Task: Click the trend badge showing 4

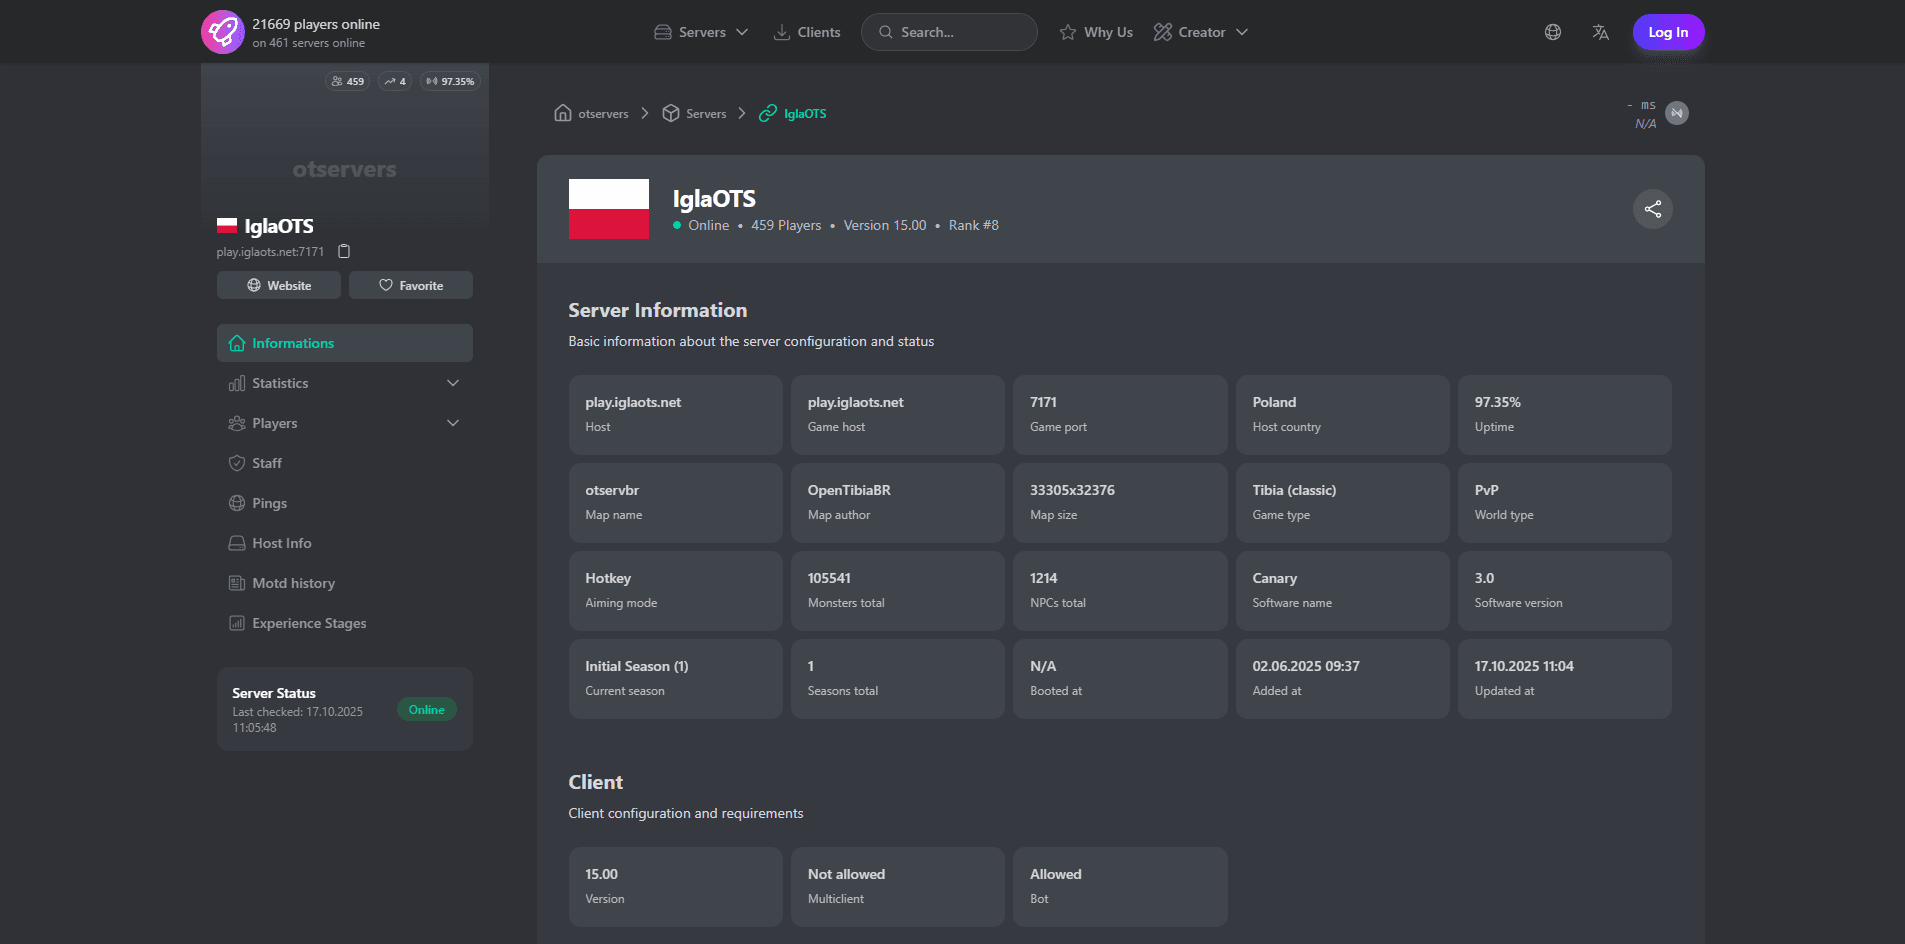Action: pyautogui.click(x=395, y=81)
